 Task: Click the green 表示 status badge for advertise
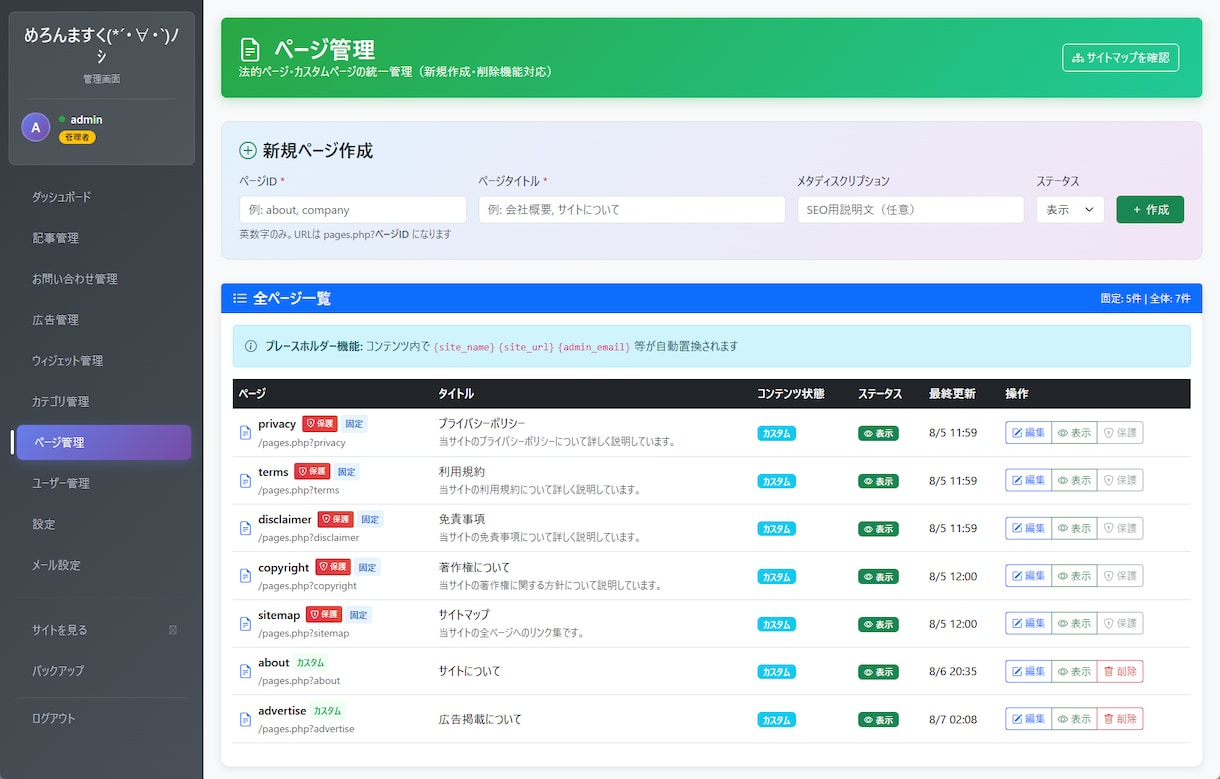tap(878, 719)
